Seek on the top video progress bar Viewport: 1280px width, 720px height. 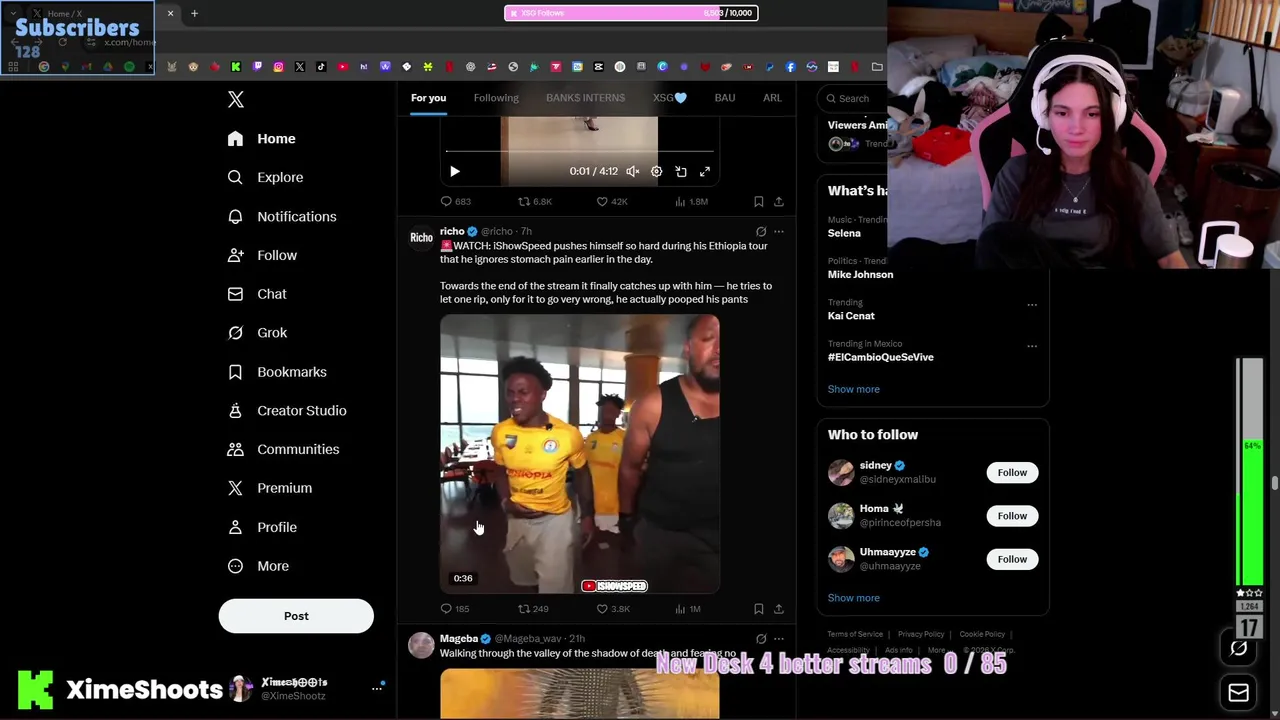(x=579, y=151)
